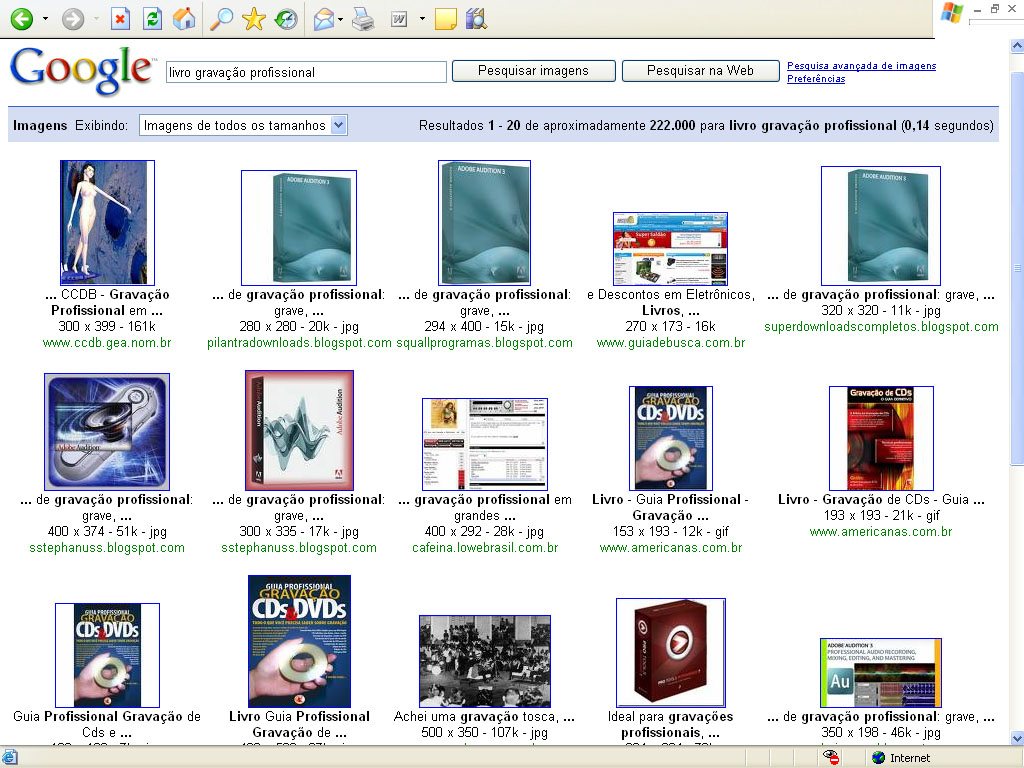The height and width of the screenshot is (768, 1024).
Task: Click the browser Back arrow button
Action: [x=21, y=19]
